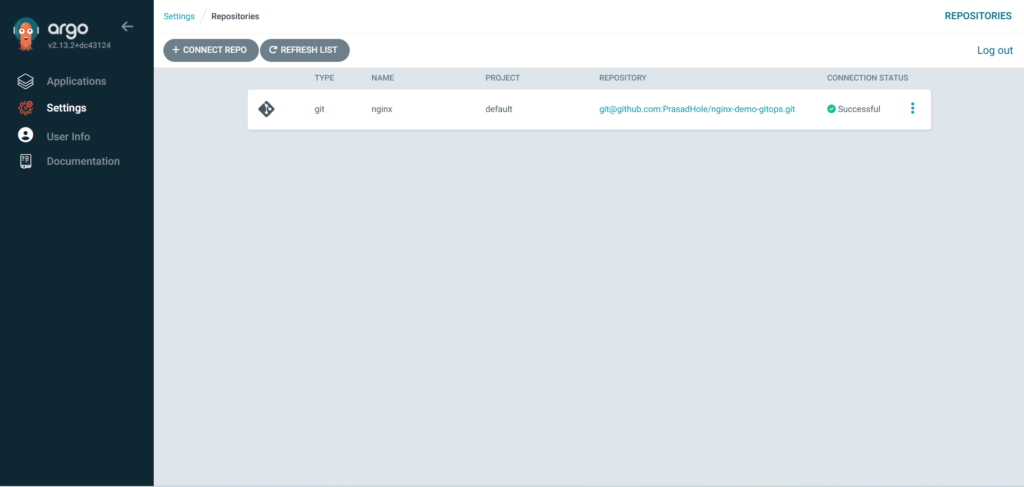Click the CONNECTION STATUS column header
This screenshot has width=1024, height=487.
(868, 78)
